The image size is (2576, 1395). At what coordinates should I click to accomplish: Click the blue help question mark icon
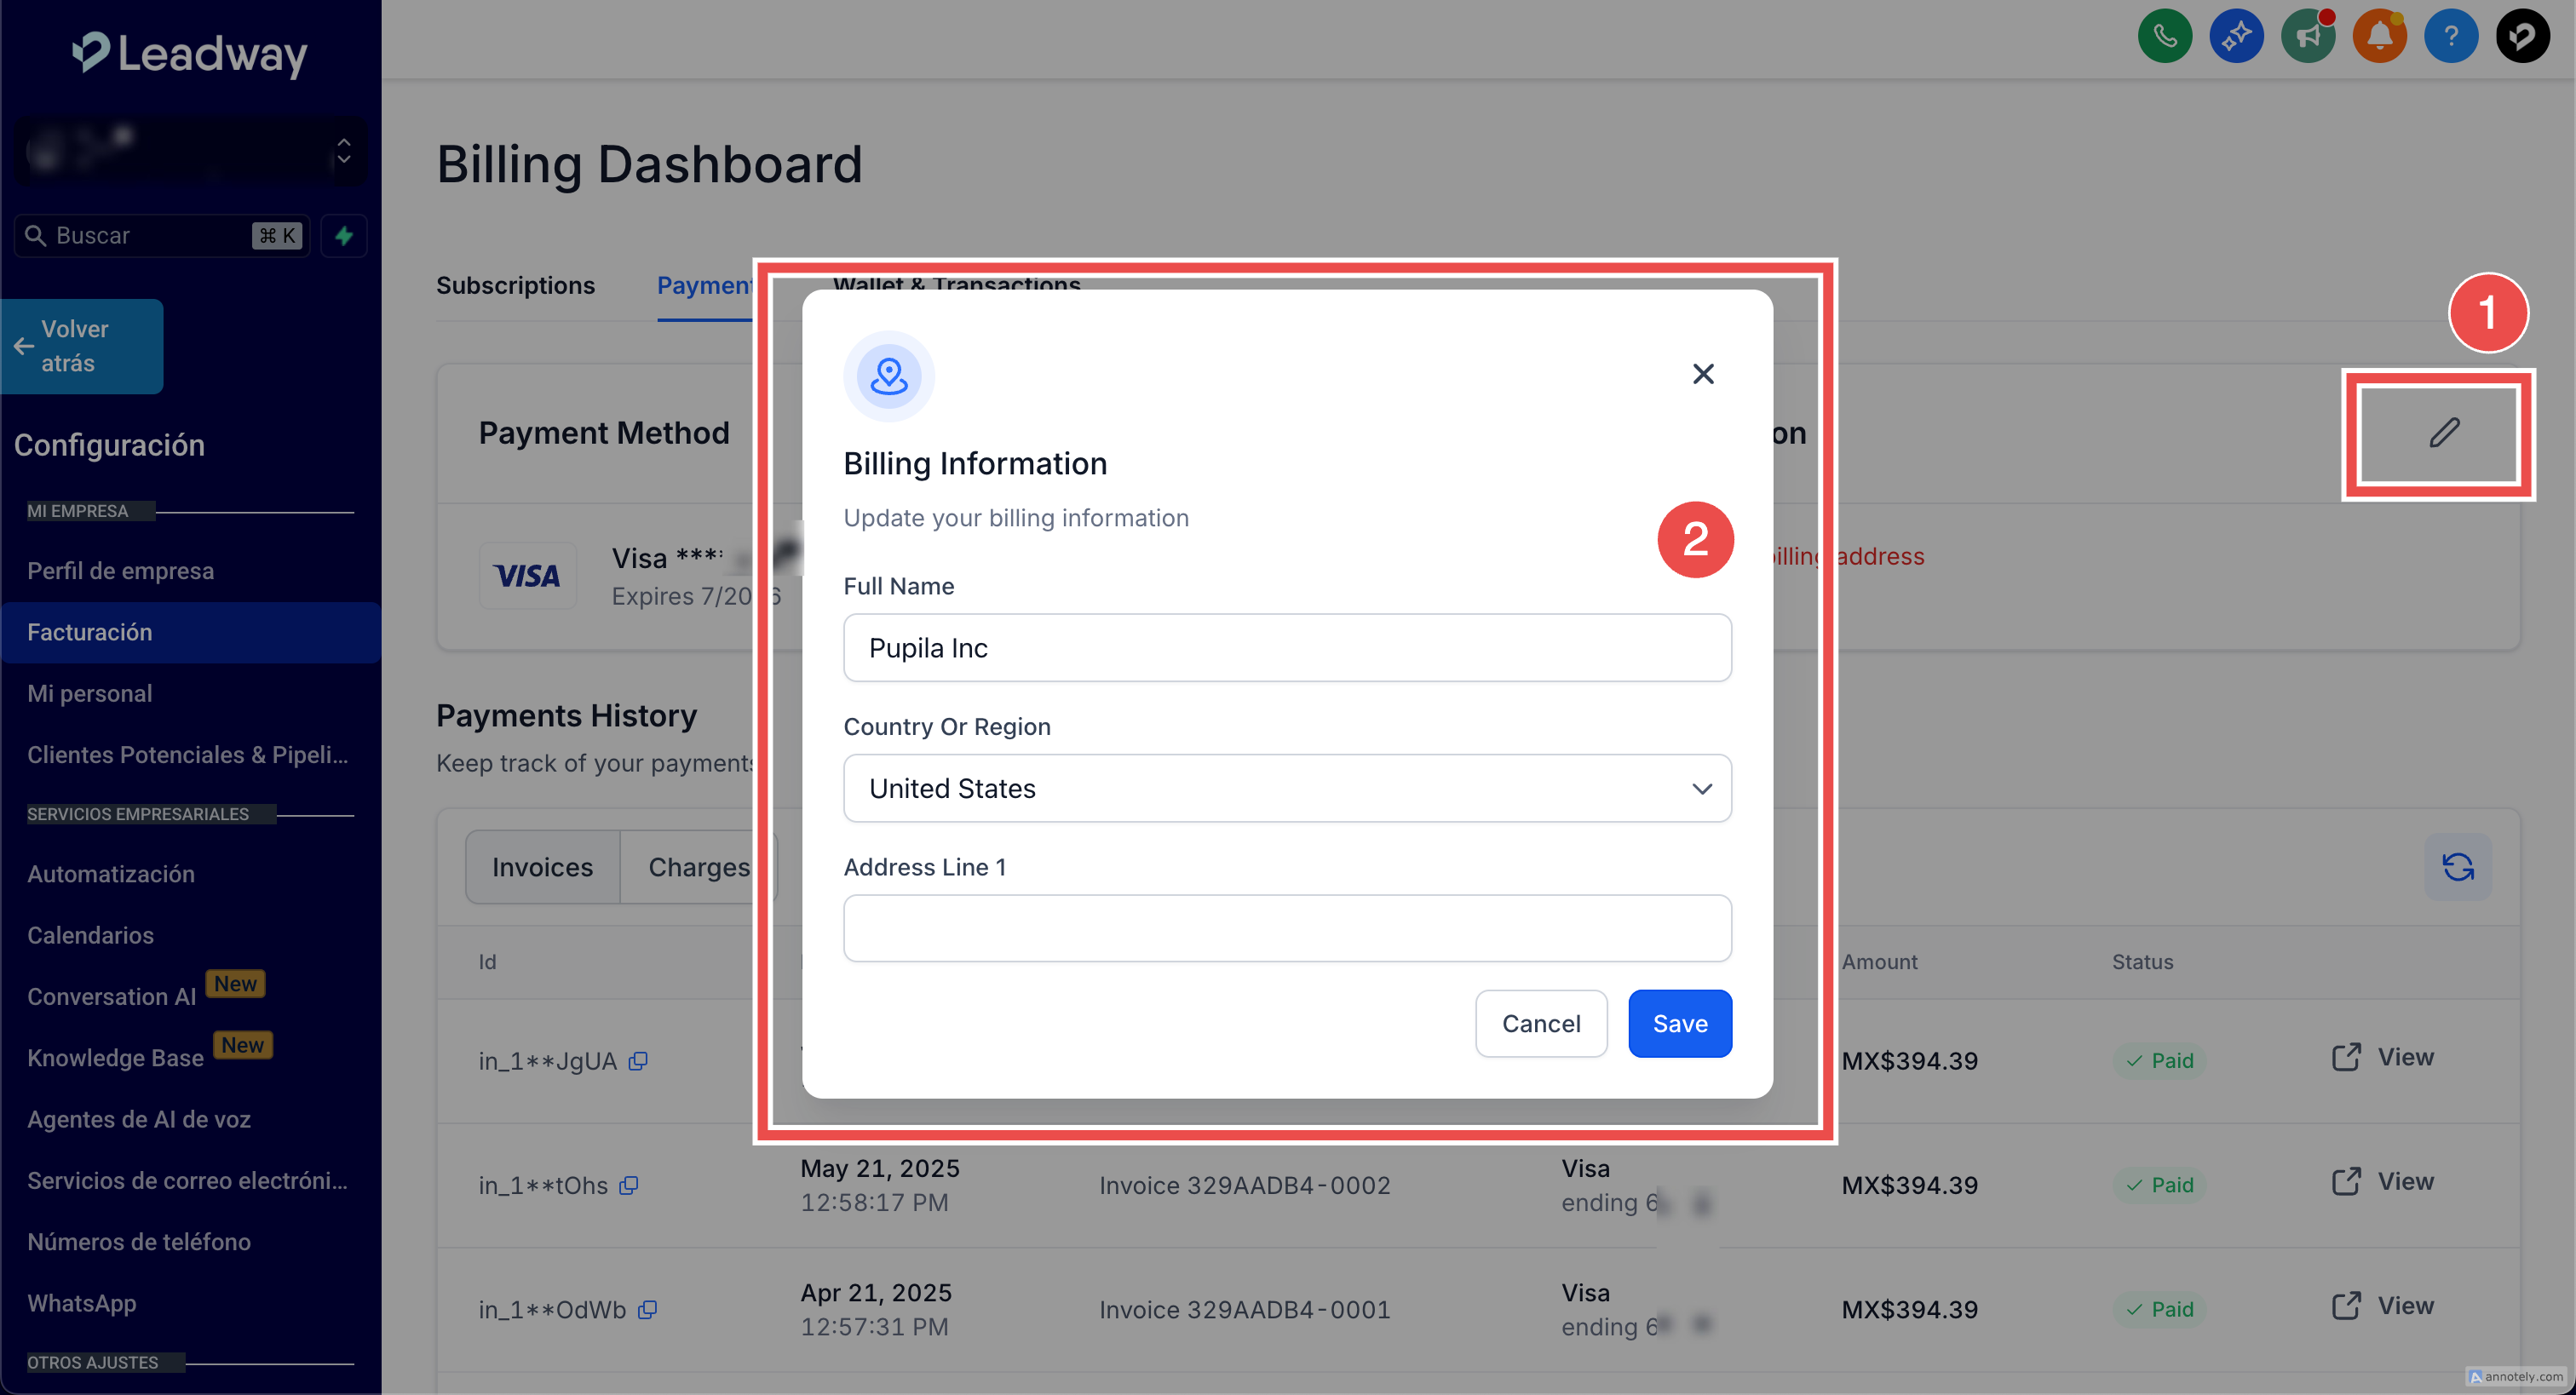[2450, 37]
